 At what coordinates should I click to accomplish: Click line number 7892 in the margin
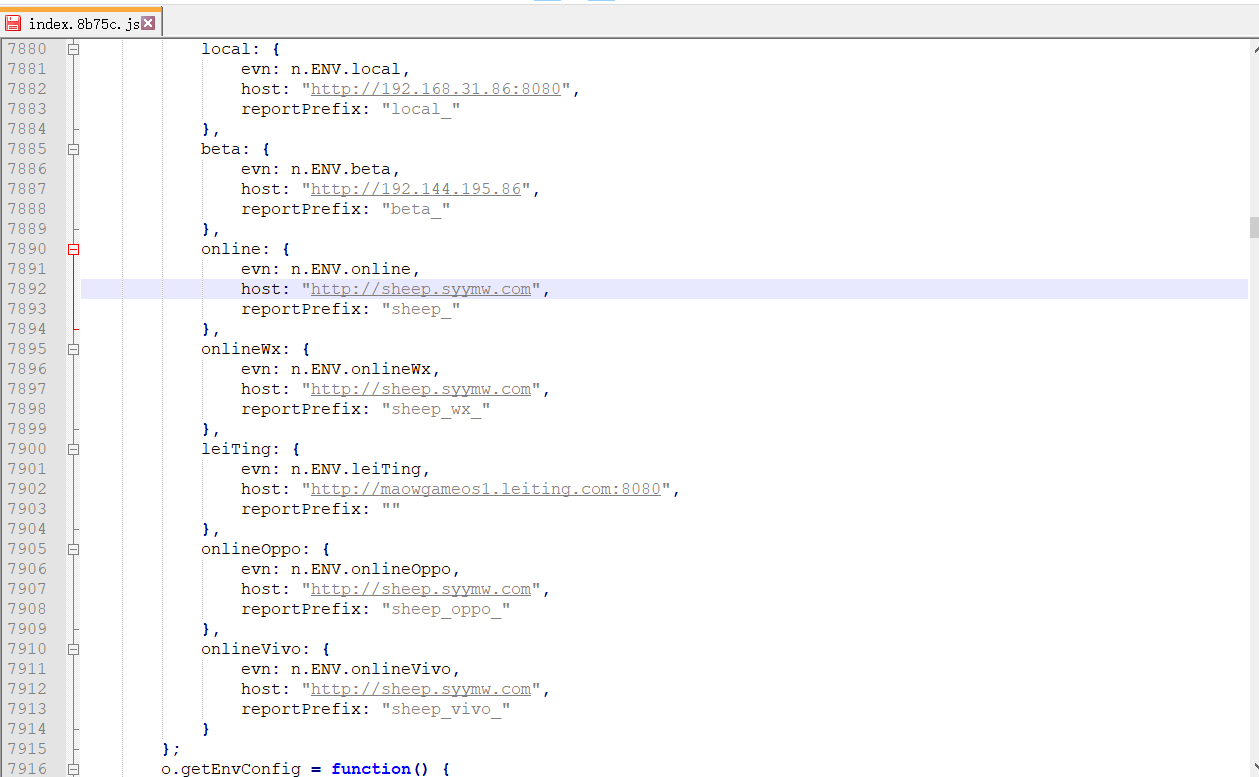point(27,289)
